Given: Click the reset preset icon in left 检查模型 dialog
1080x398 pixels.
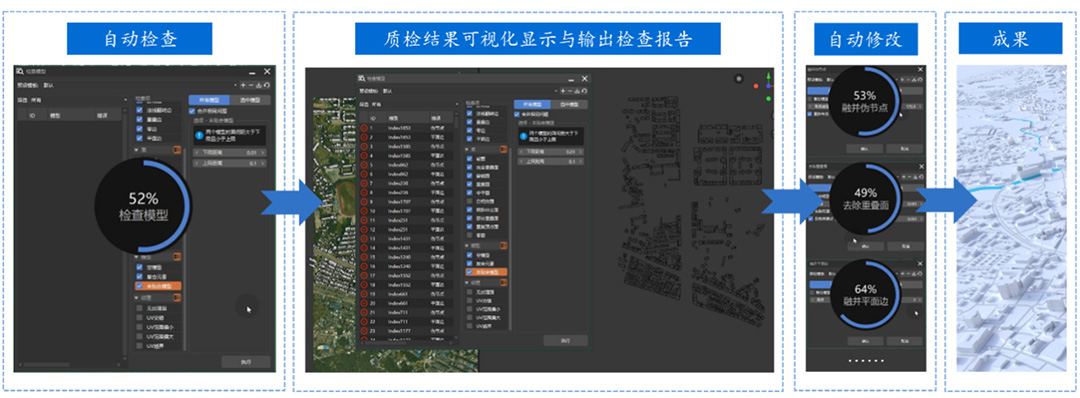Looking at the screenshot, I should coord(266,85).
